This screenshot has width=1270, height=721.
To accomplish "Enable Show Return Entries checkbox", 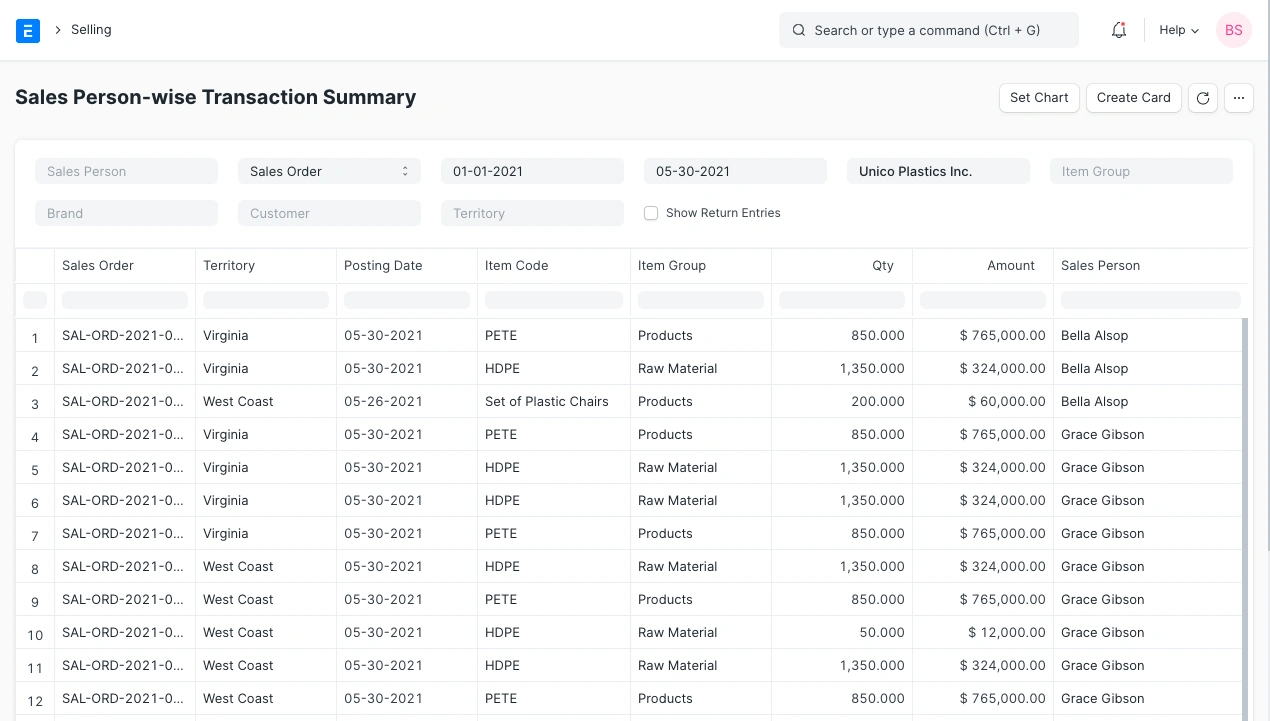I will click(x=651, y=213).
